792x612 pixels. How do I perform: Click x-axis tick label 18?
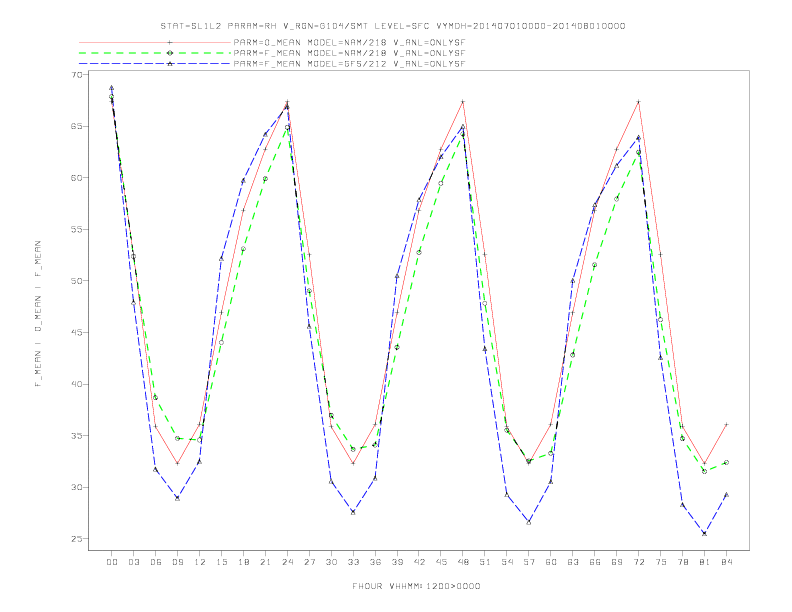[243, 562]
